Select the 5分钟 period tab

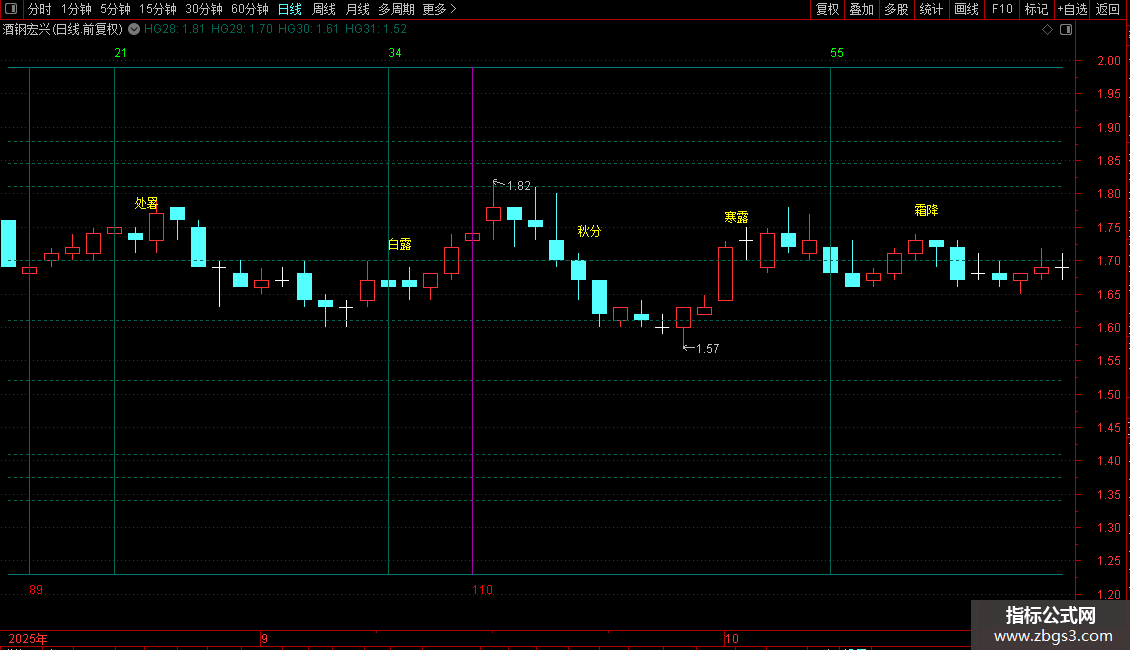tap(115, 9)
